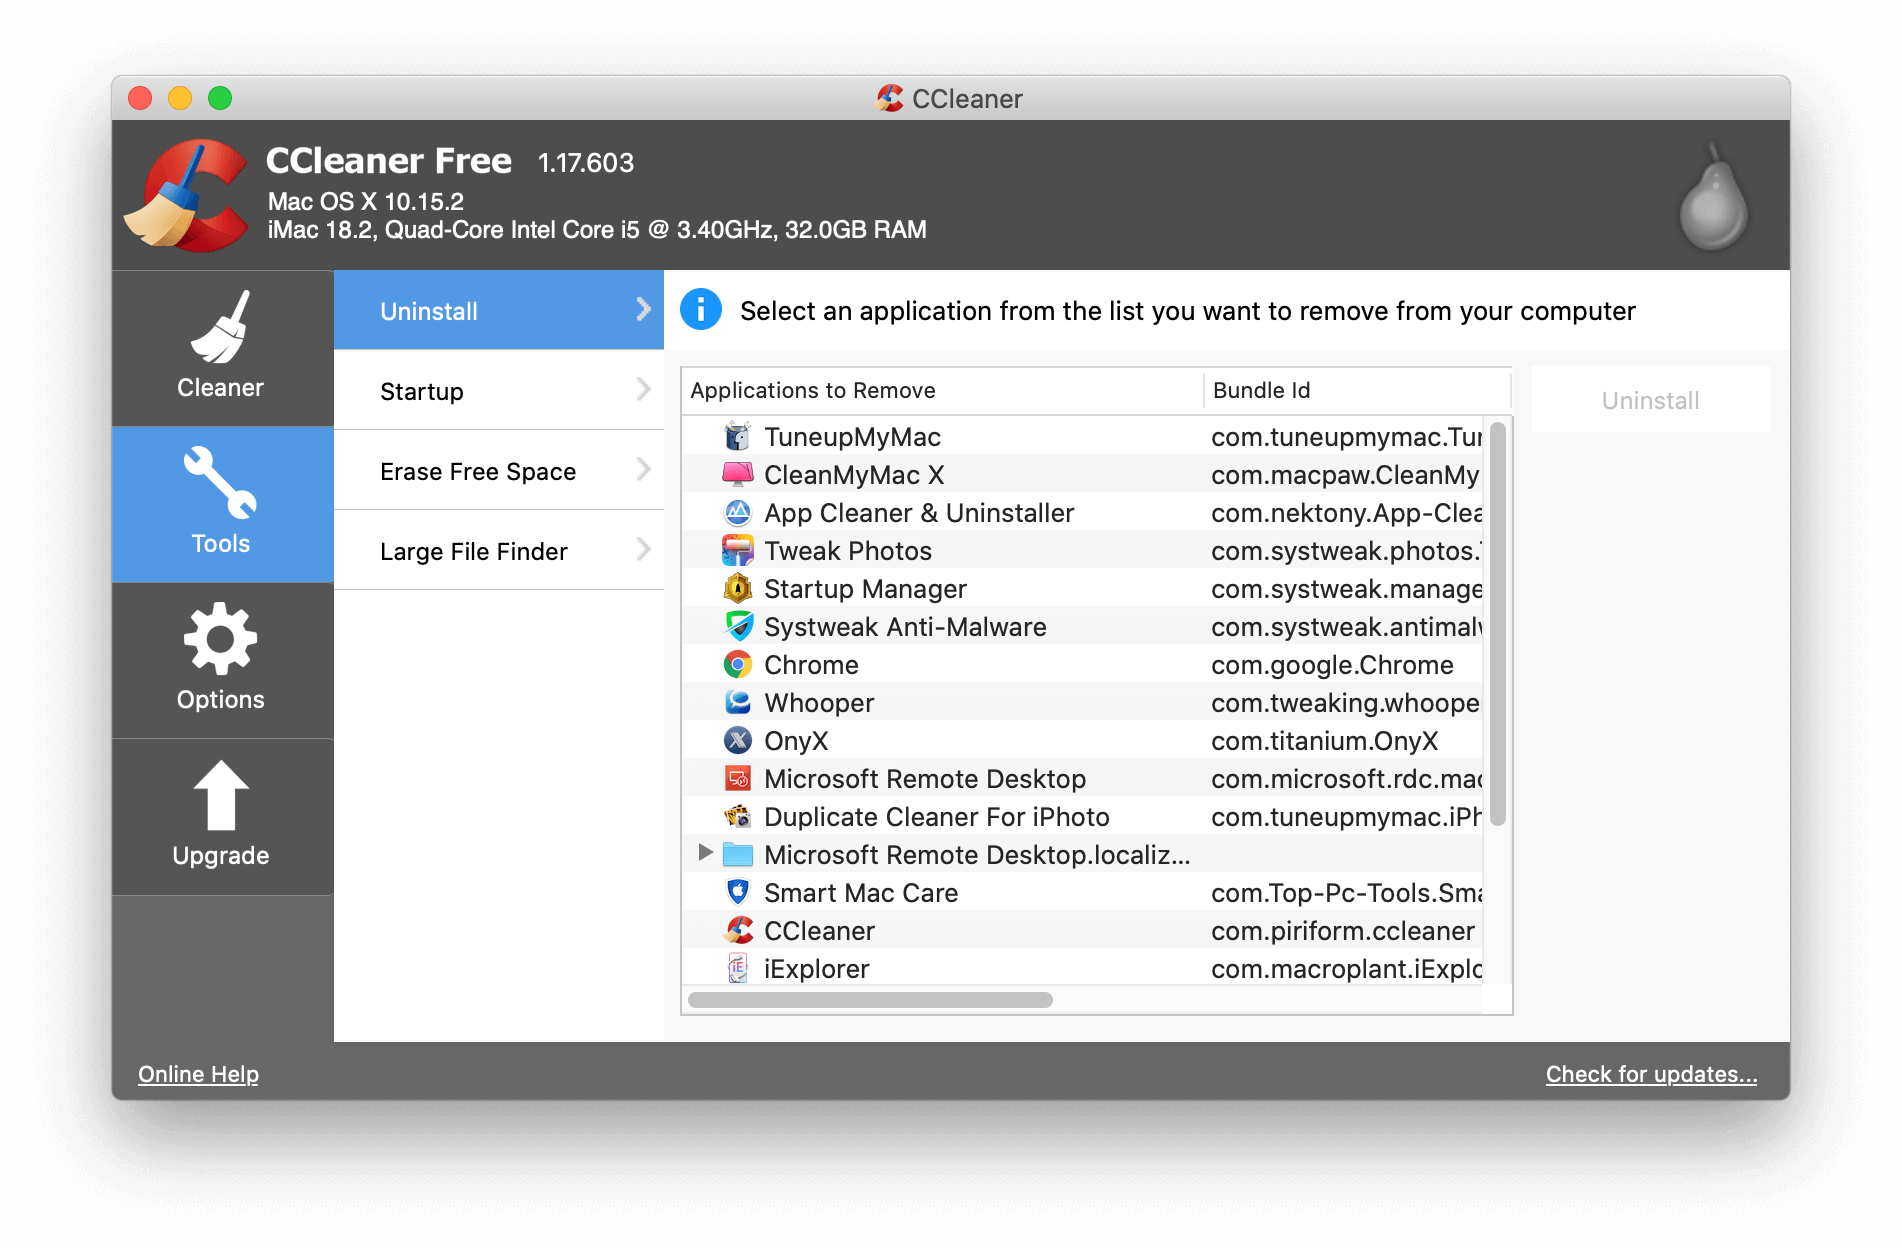Click Check for updates link

coord(1651,1074)
